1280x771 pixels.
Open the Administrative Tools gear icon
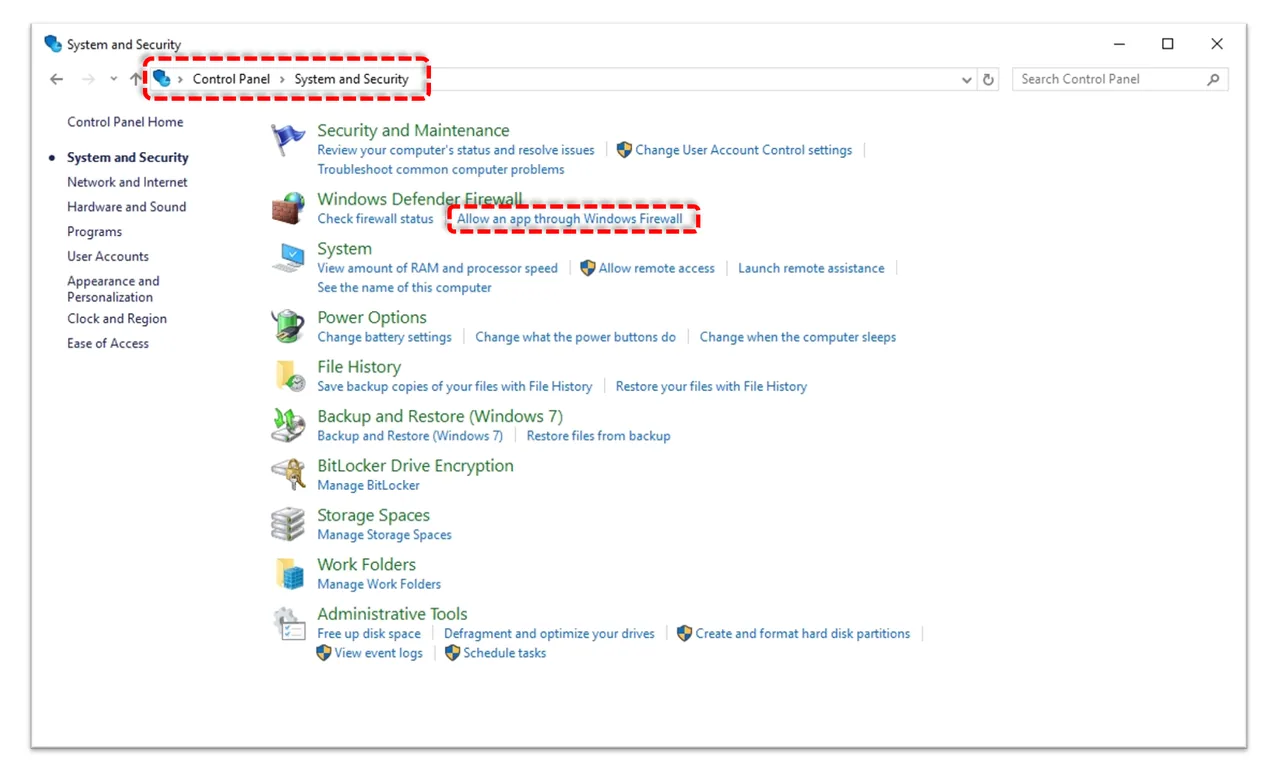coord(289,623)
